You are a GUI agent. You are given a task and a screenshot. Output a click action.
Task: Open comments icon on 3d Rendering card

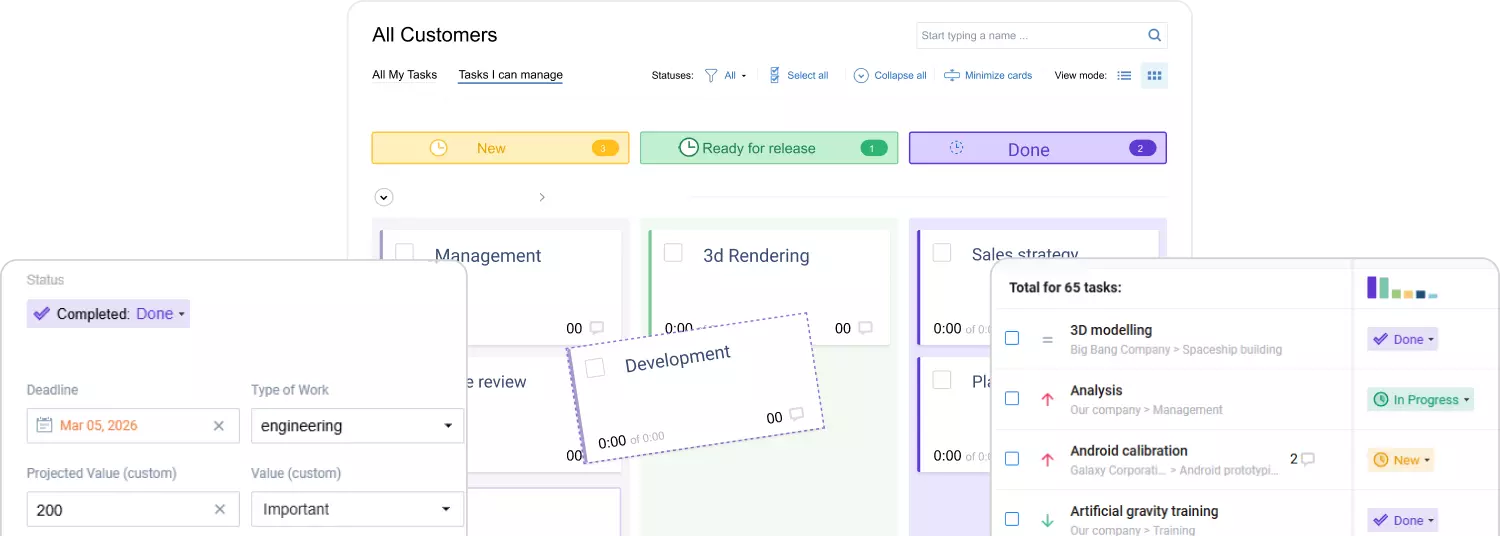pos(865,328)
